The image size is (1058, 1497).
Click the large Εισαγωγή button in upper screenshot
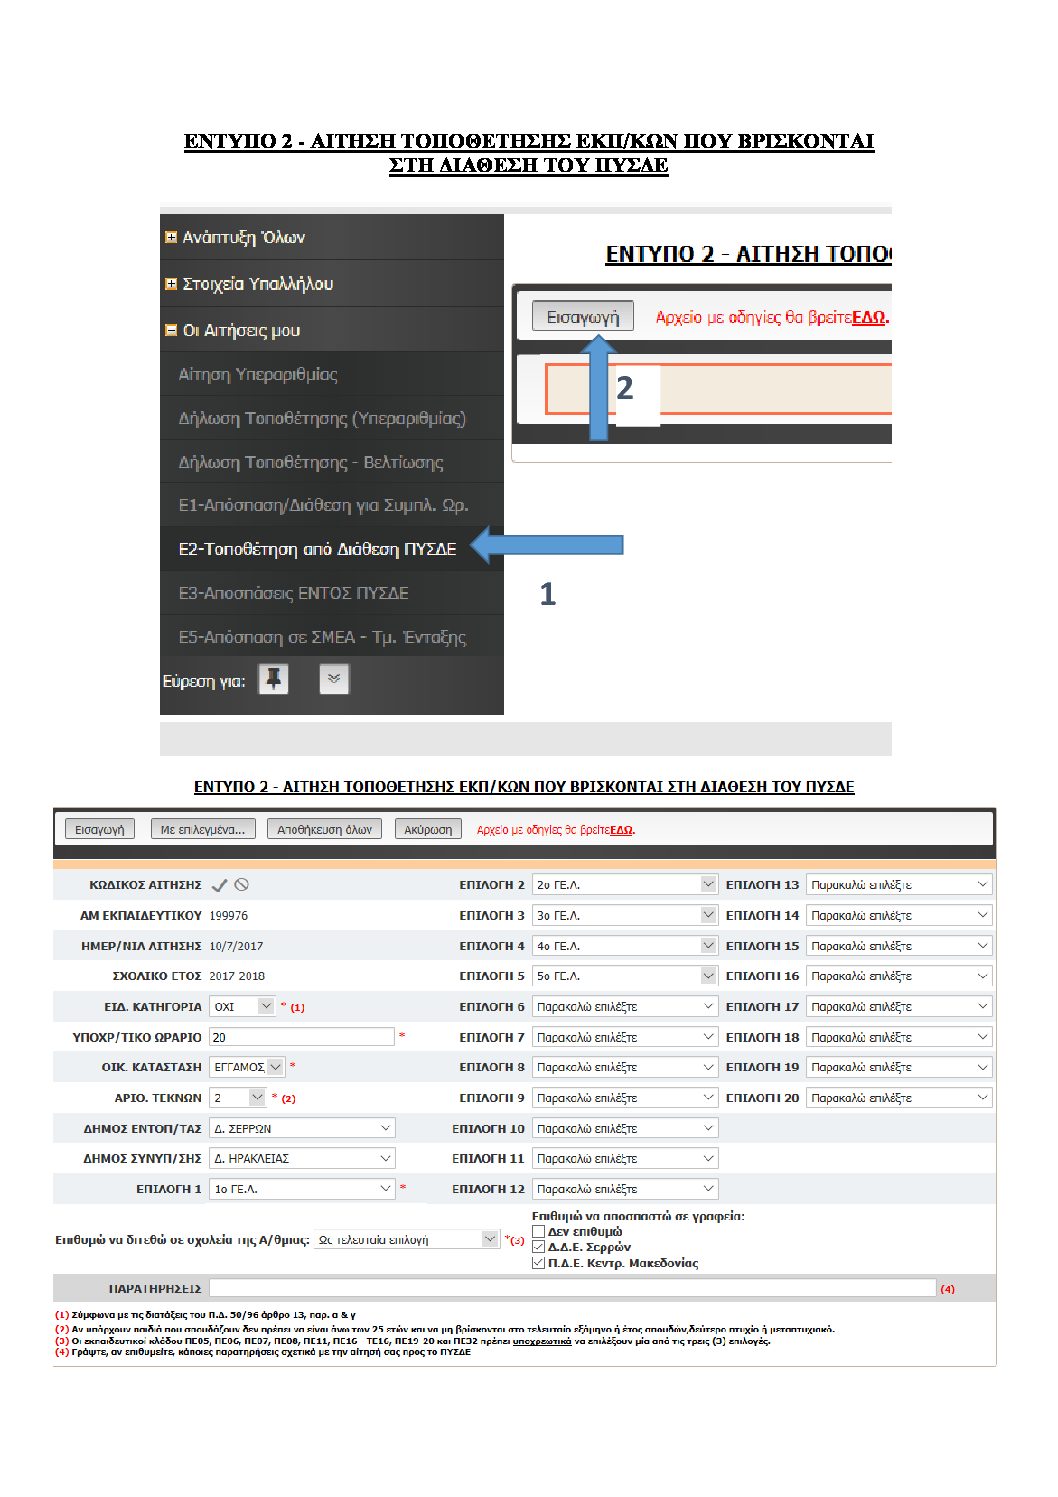(x=583, y=317)
